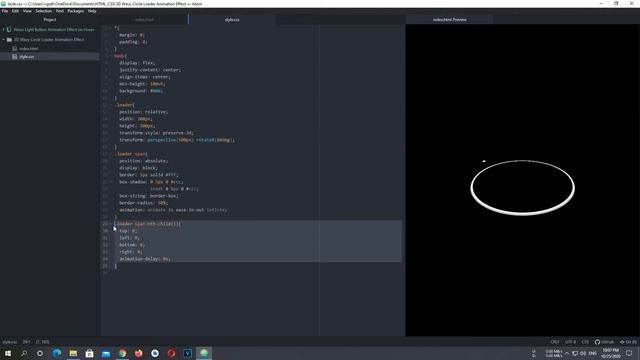Switch to Google Chrome in the taskbar
The height and width of the screenshot is (360, 640).
coord(122,353)
